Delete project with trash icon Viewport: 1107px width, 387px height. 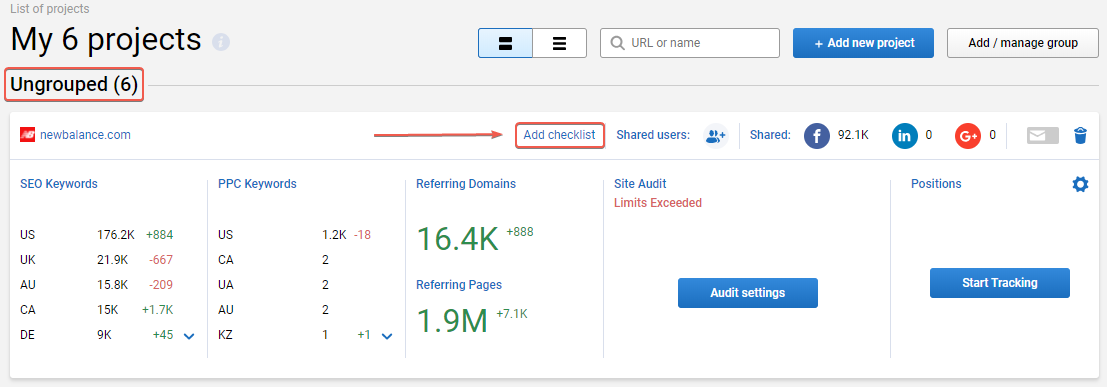coord(1080,136)
